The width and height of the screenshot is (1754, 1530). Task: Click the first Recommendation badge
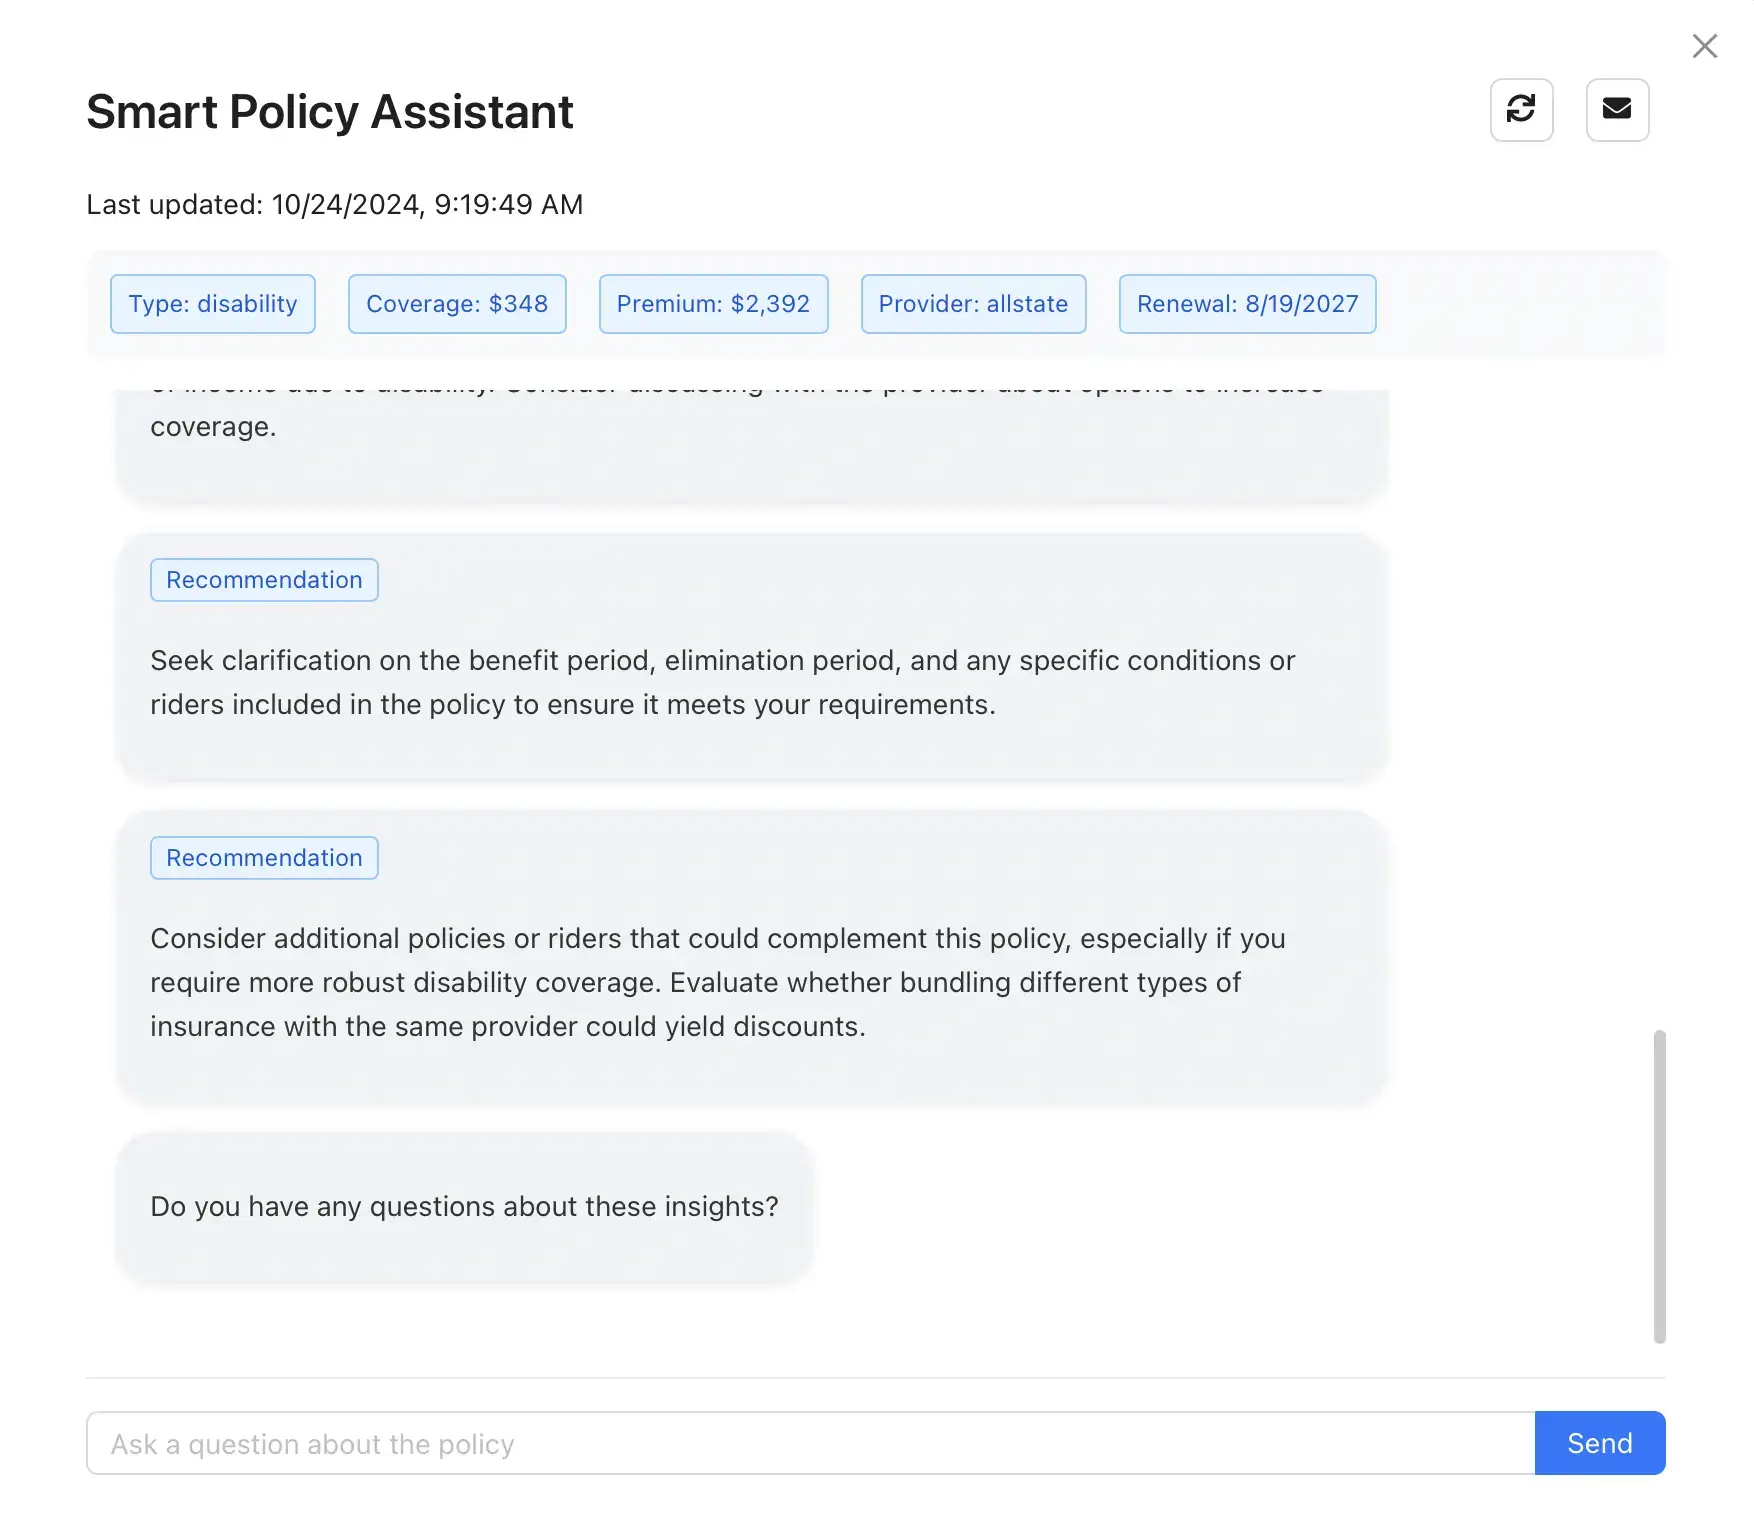click(x=263, y=580)
